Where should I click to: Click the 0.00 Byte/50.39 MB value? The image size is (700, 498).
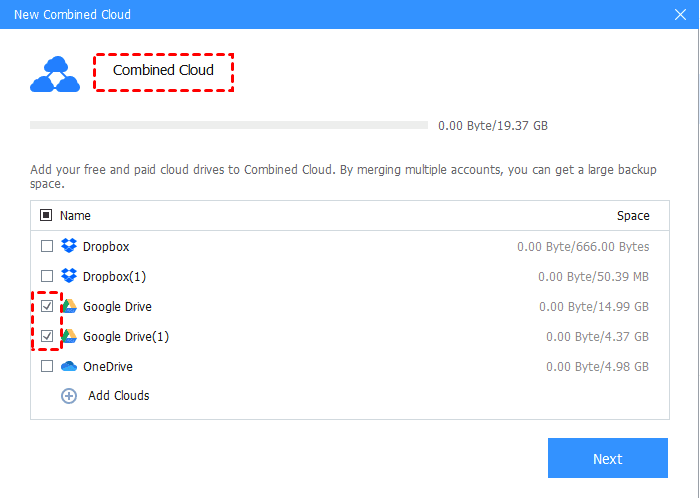click(x=593, y=277)
